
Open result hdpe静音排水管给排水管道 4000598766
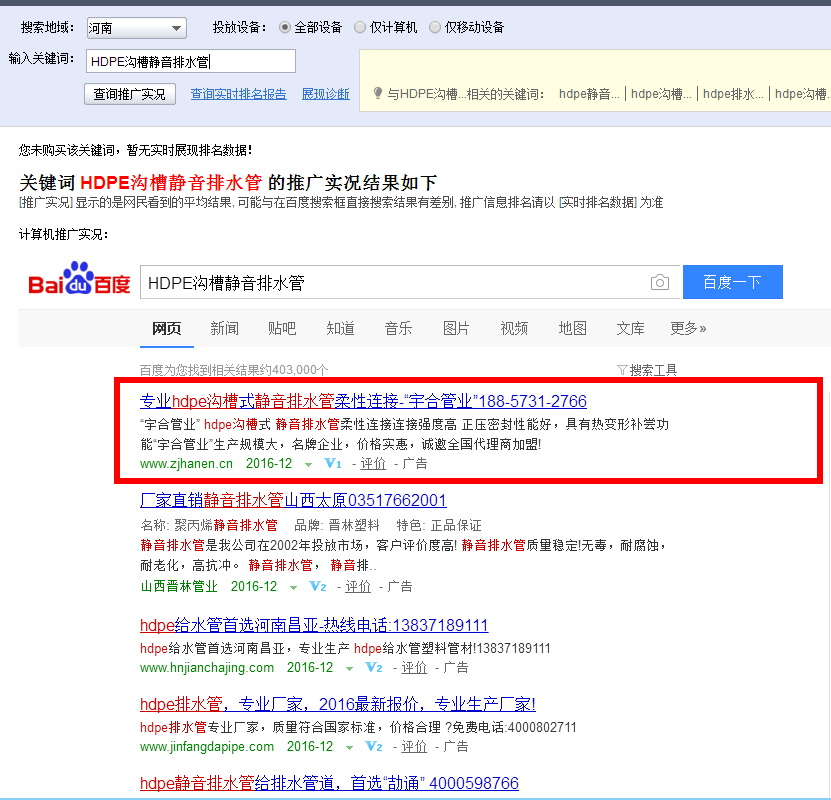(329, 783)
